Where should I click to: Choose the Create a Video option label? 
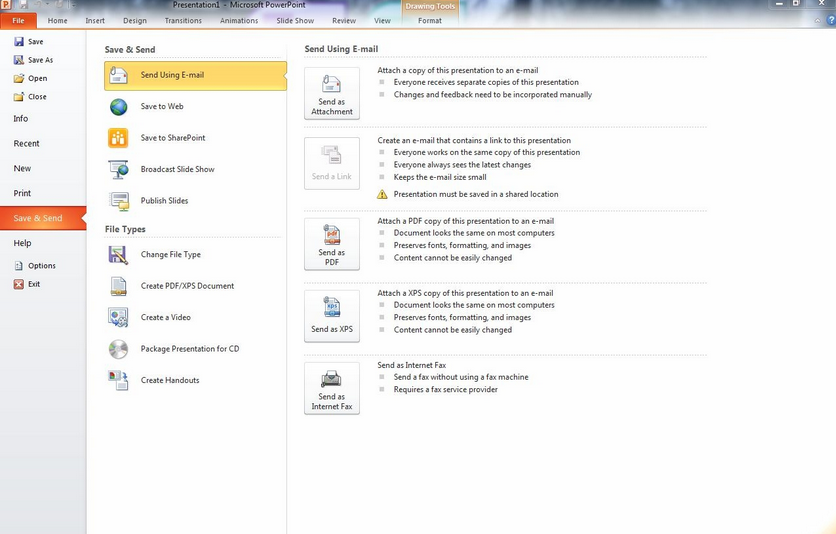(166, 318)
